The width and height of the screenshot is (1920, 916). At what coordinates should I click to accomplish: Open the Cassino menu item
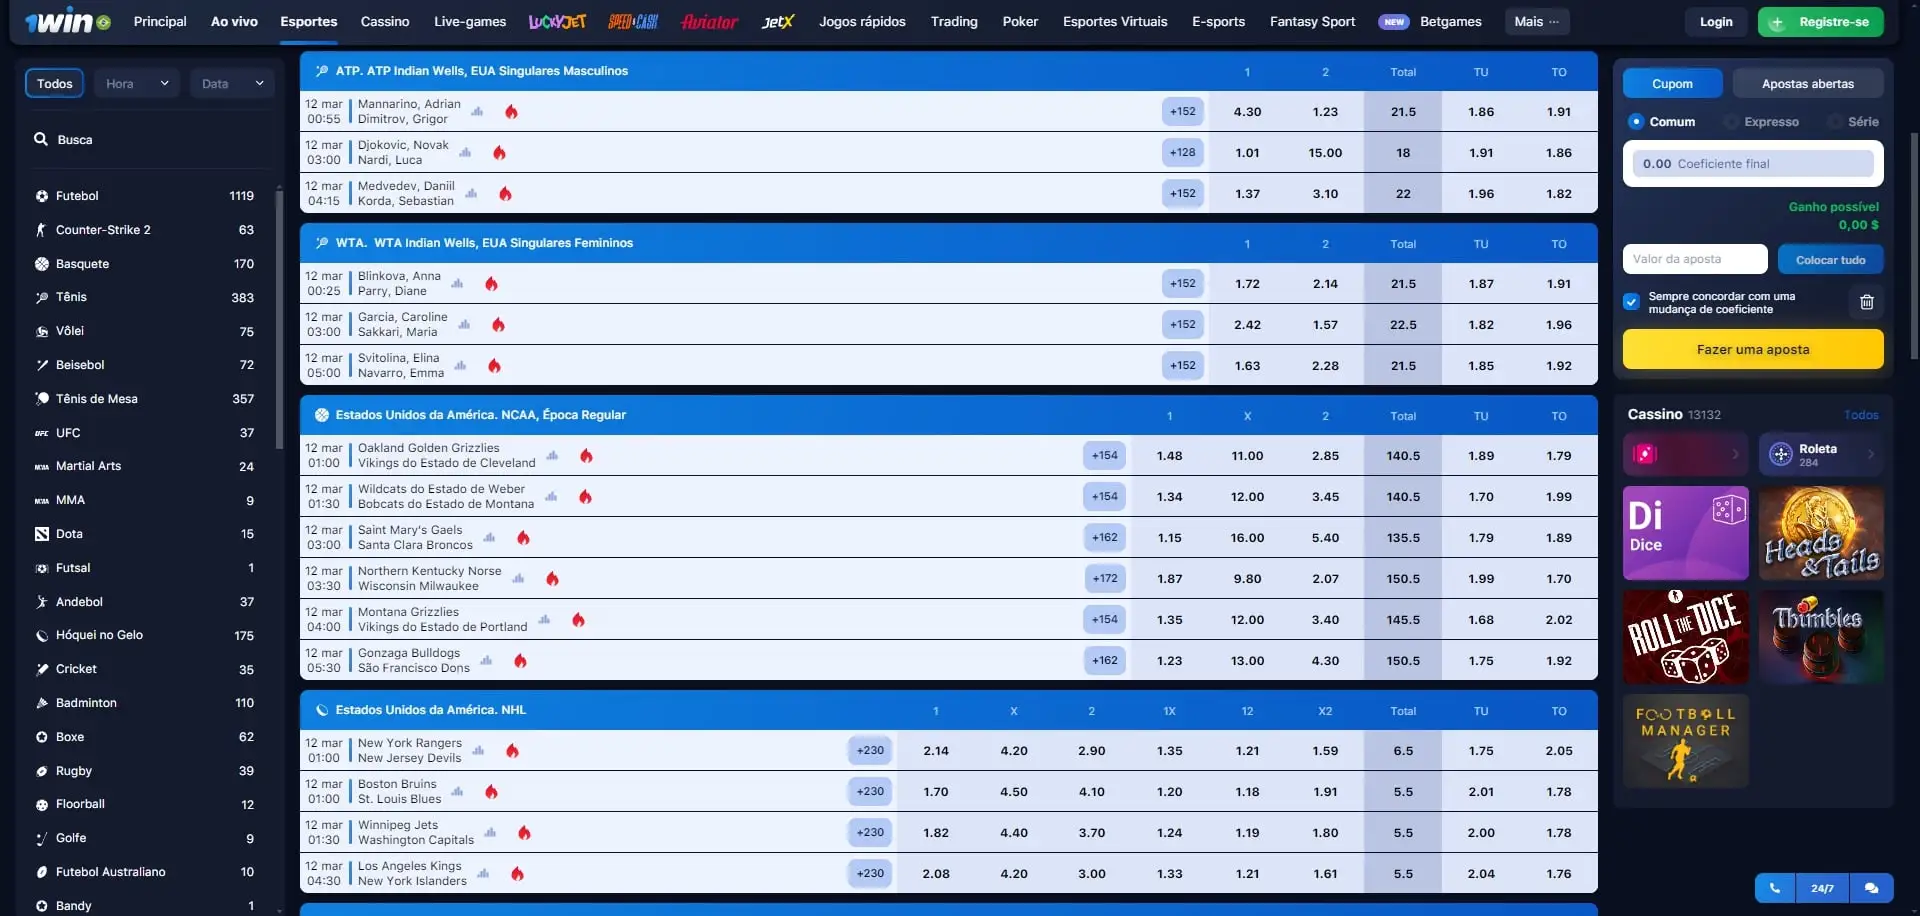[x=385, y=22]
